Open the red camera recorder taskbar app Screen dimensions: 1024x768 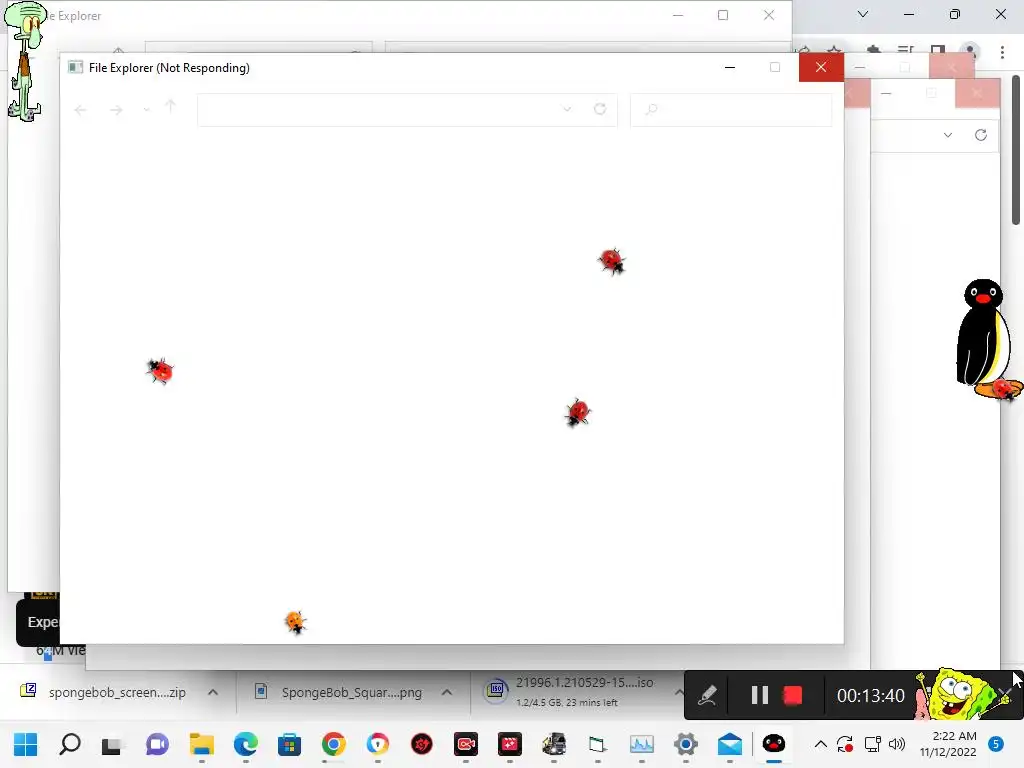[x=466, y=744]
